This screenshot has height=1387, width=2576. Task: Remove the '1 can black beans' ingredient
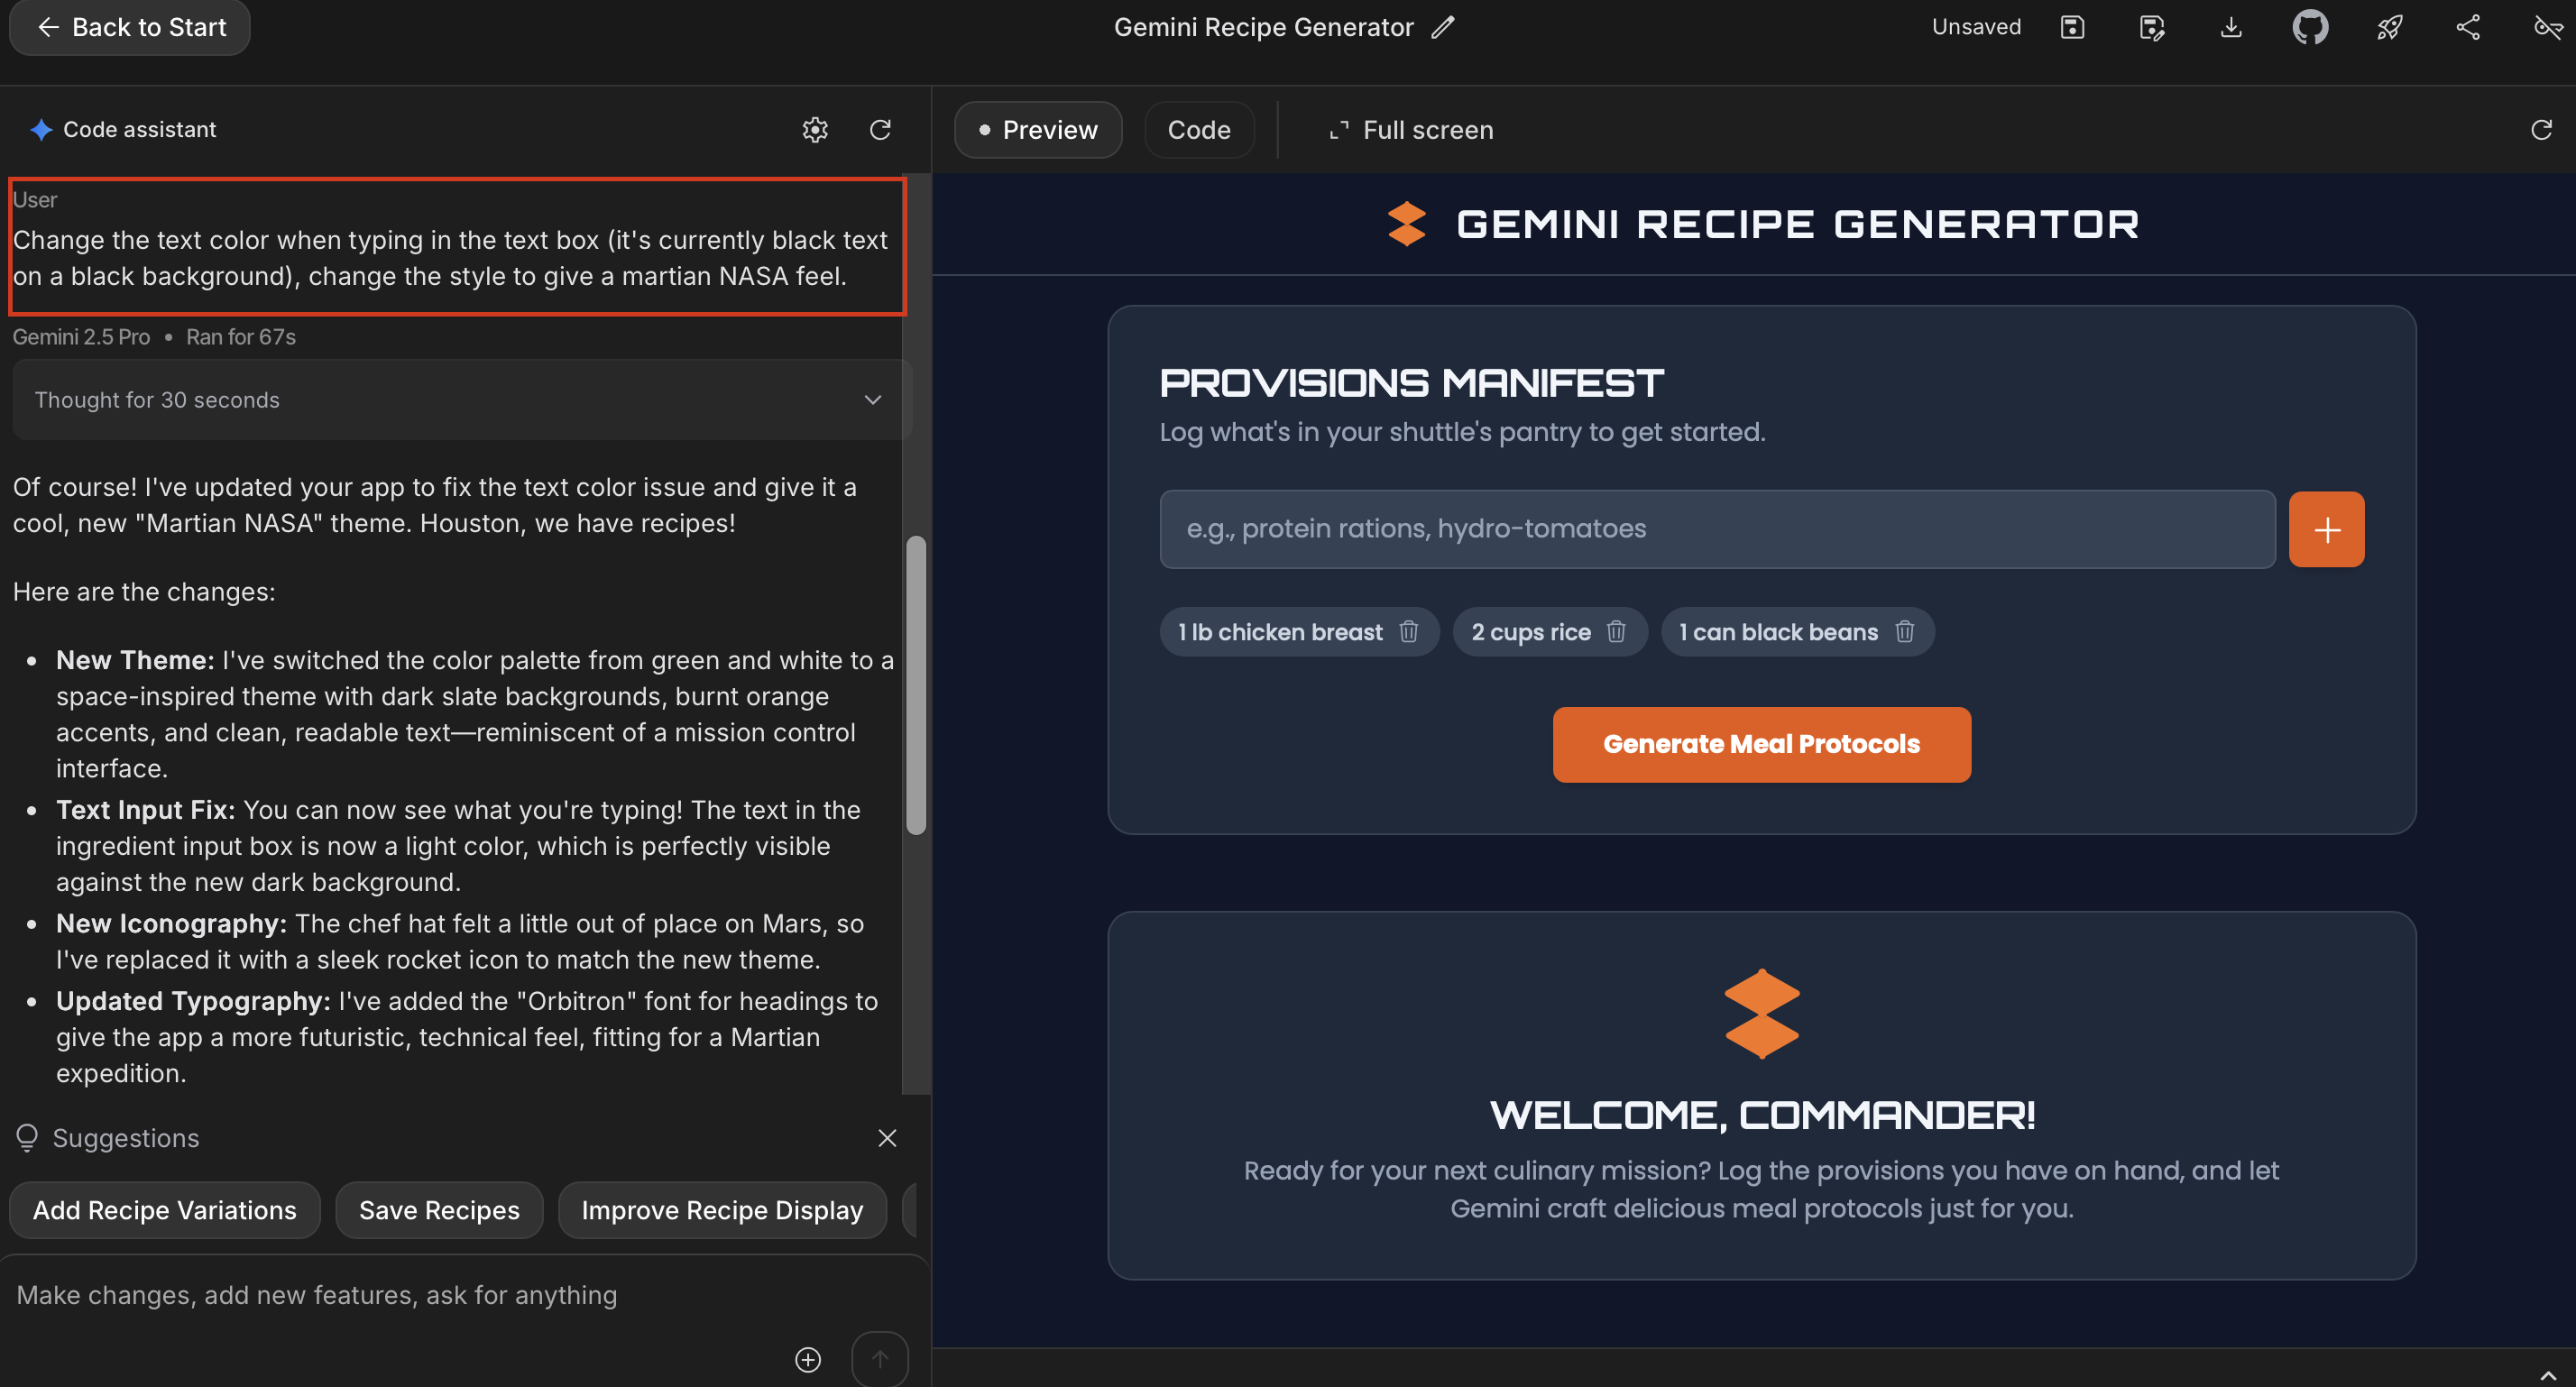(x=1904, y=631)
